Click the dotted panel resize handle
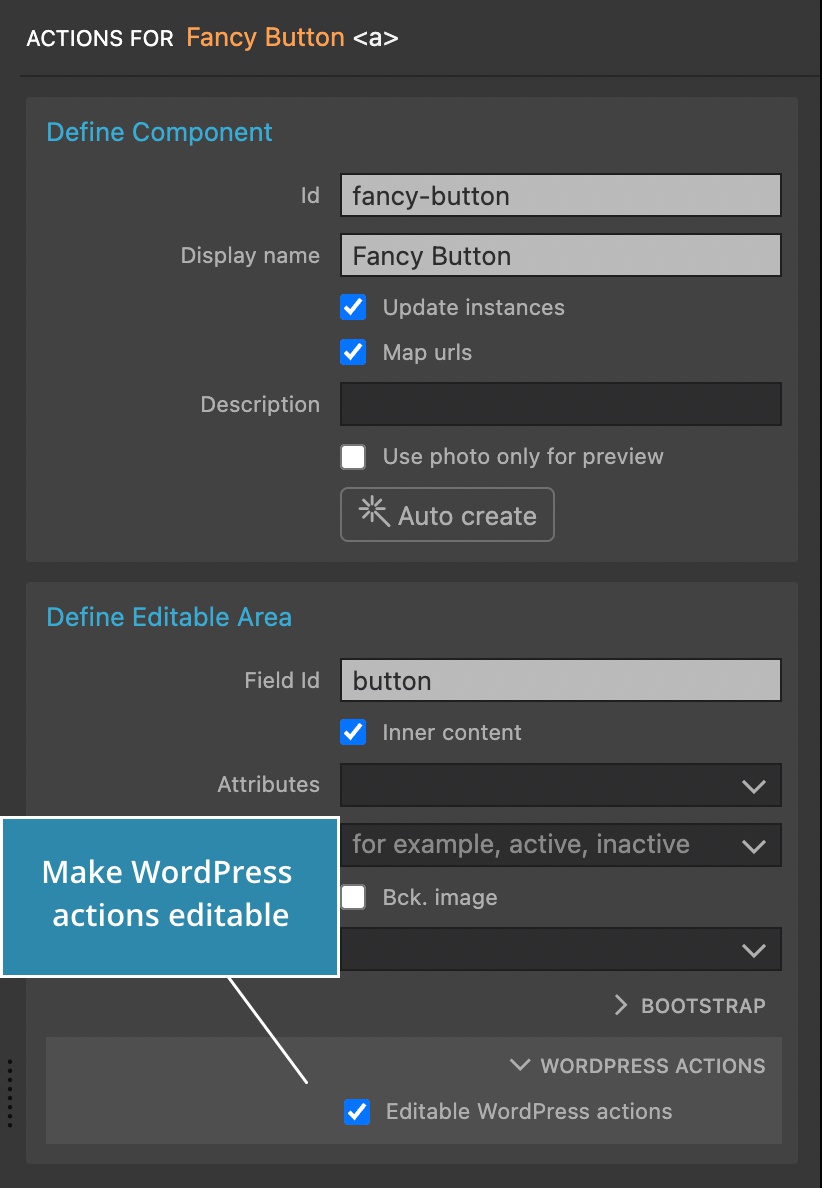This screenshot has width=822, height=1188. [x=9, y=1093]
